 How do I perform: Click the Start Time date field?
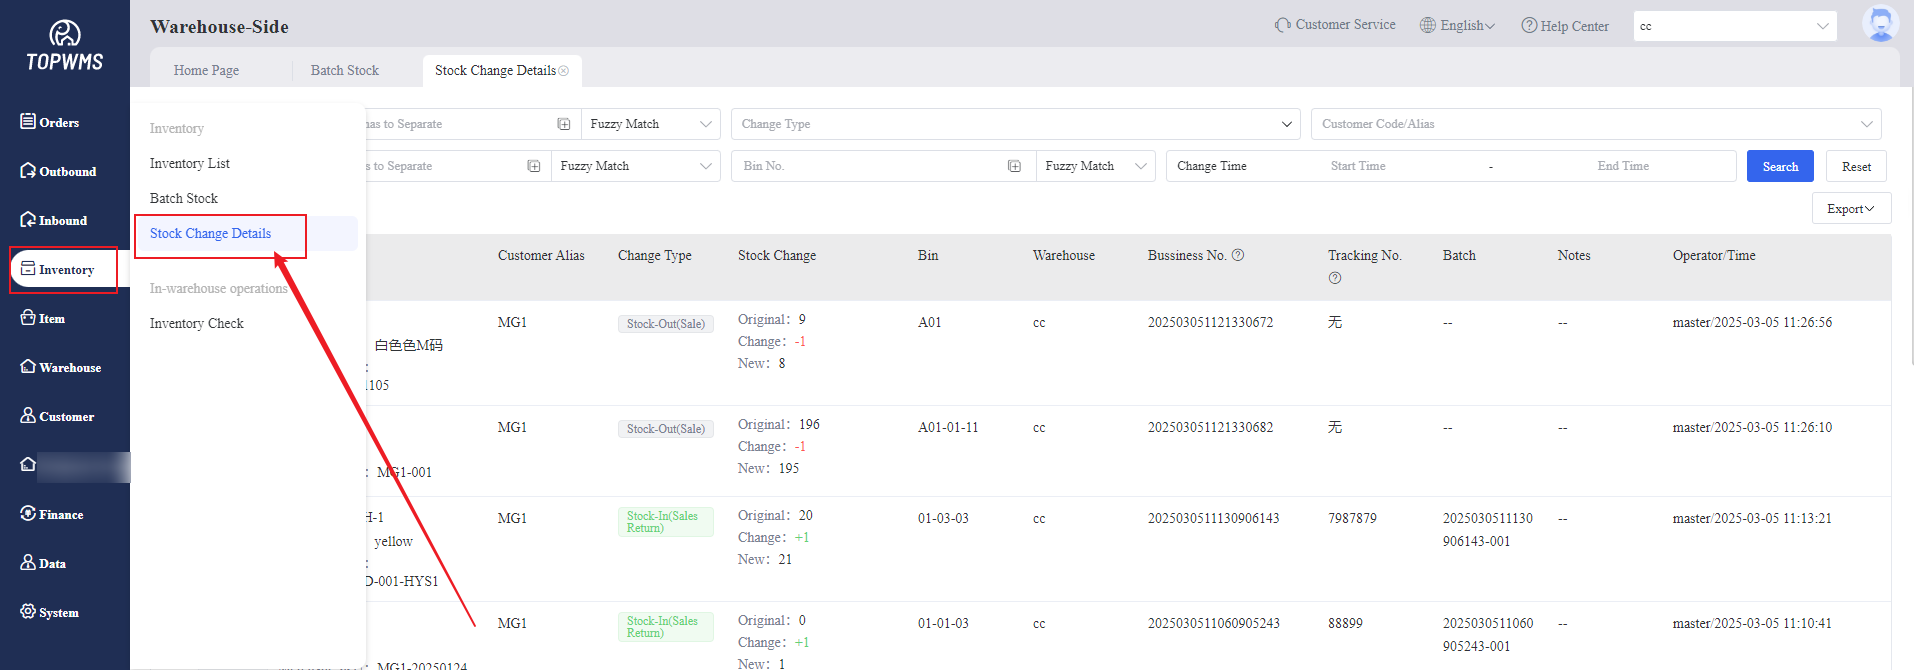point(1357,166)
